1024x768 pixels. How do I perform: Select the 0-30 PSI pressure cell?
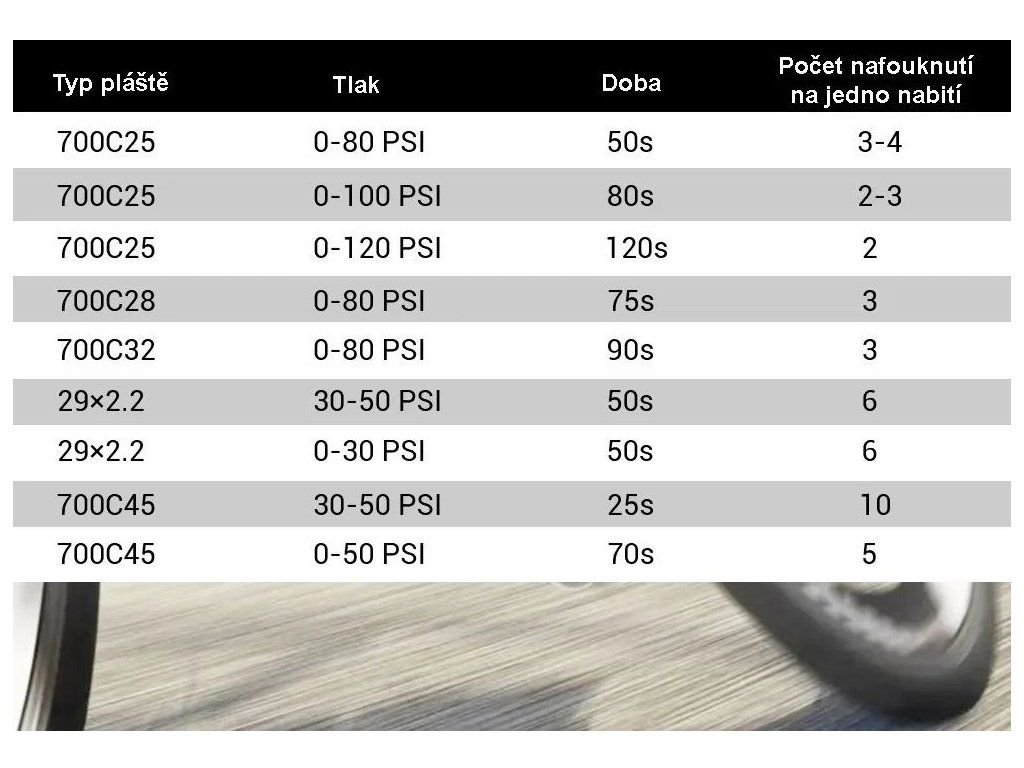point(369,452)
